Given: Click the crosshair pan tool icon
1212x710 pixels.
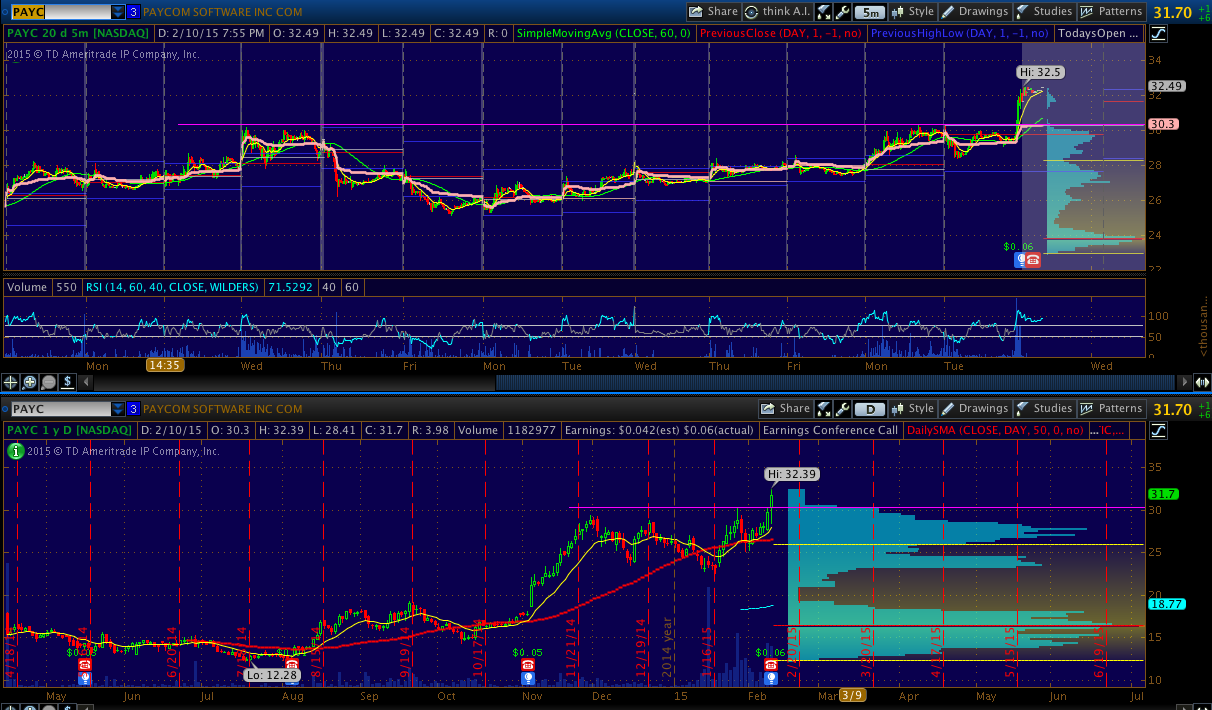Looking at the screenshot, I should 11,382.
